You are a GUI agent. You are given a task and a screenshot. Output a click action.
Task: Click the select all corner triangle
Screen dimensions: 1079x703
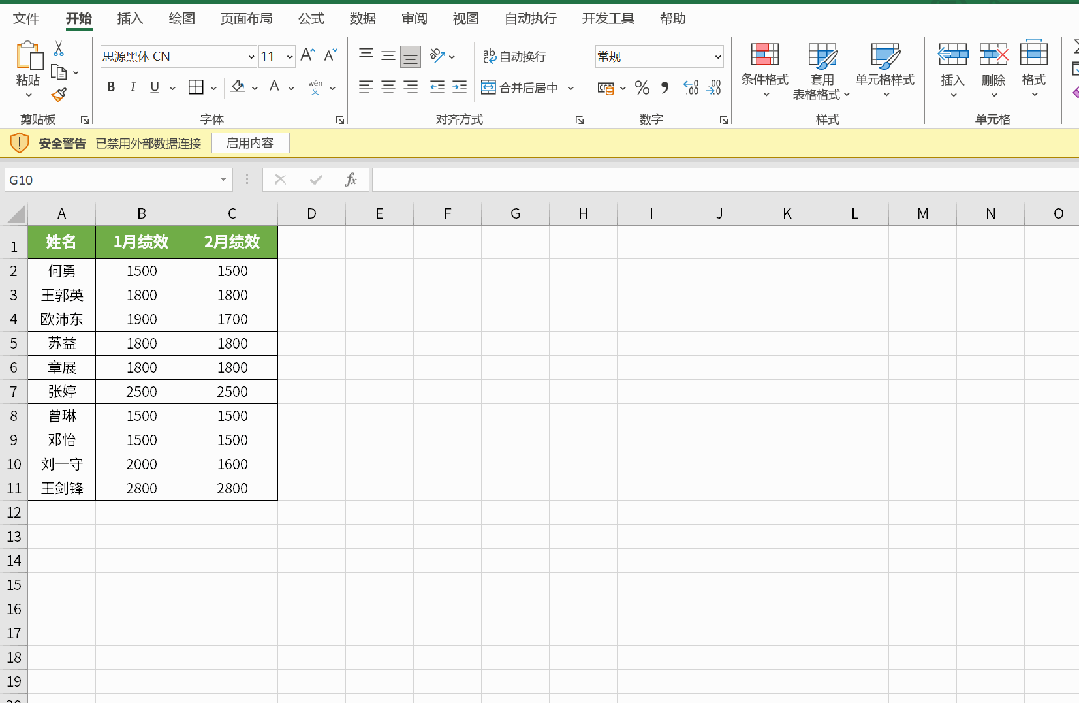pos(15,214)
